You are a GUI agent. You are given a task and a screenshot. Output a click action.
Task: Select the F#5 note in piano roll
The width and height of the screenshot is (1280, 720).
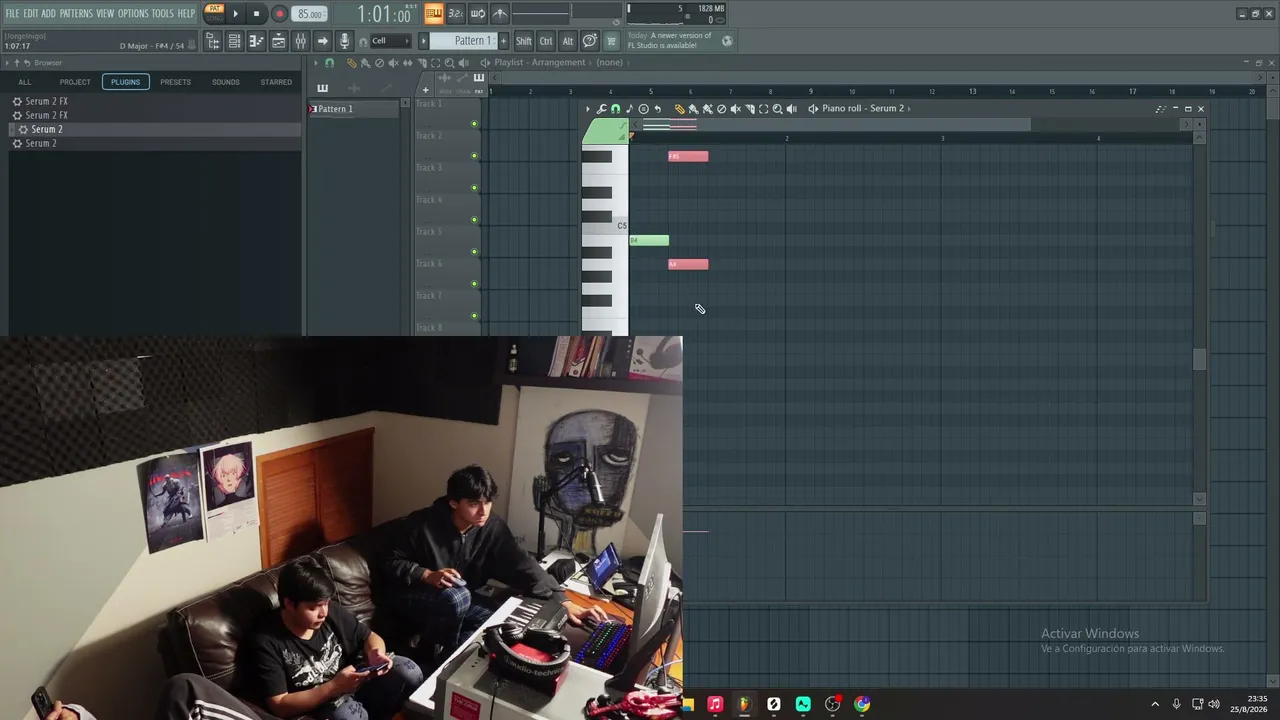coord(688,156)
